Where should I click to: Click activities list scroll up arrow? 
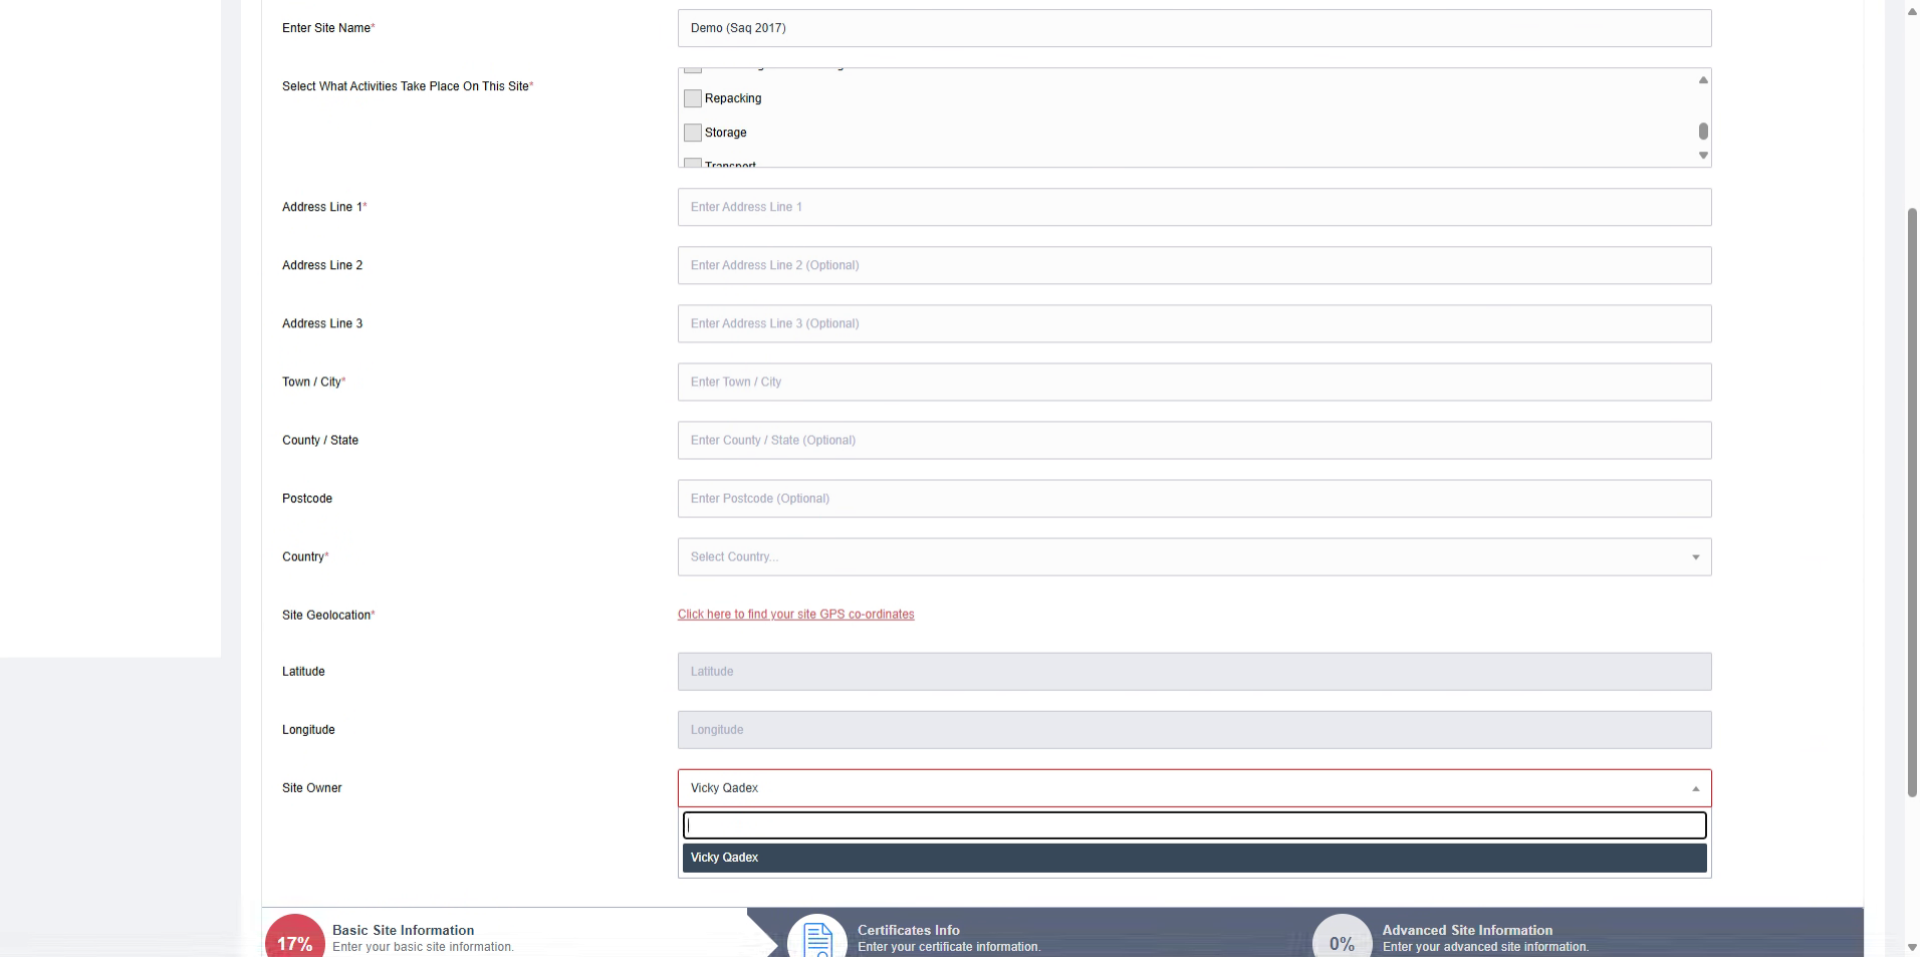tap(1703, 80)
